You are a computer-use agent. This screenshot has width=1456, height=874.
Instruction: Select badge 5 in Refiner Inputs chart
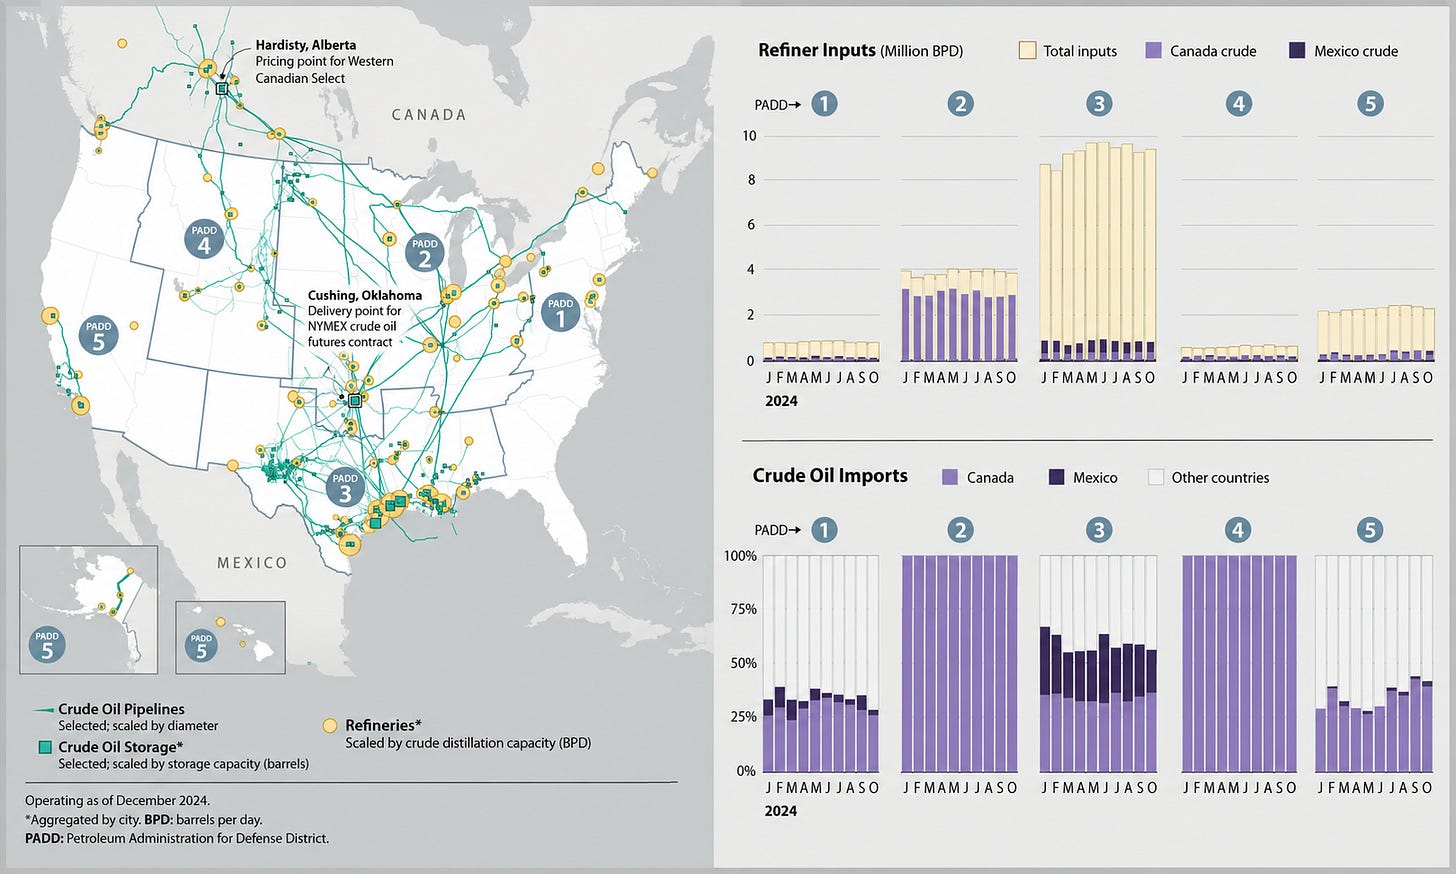click(x=1371, y=103)
